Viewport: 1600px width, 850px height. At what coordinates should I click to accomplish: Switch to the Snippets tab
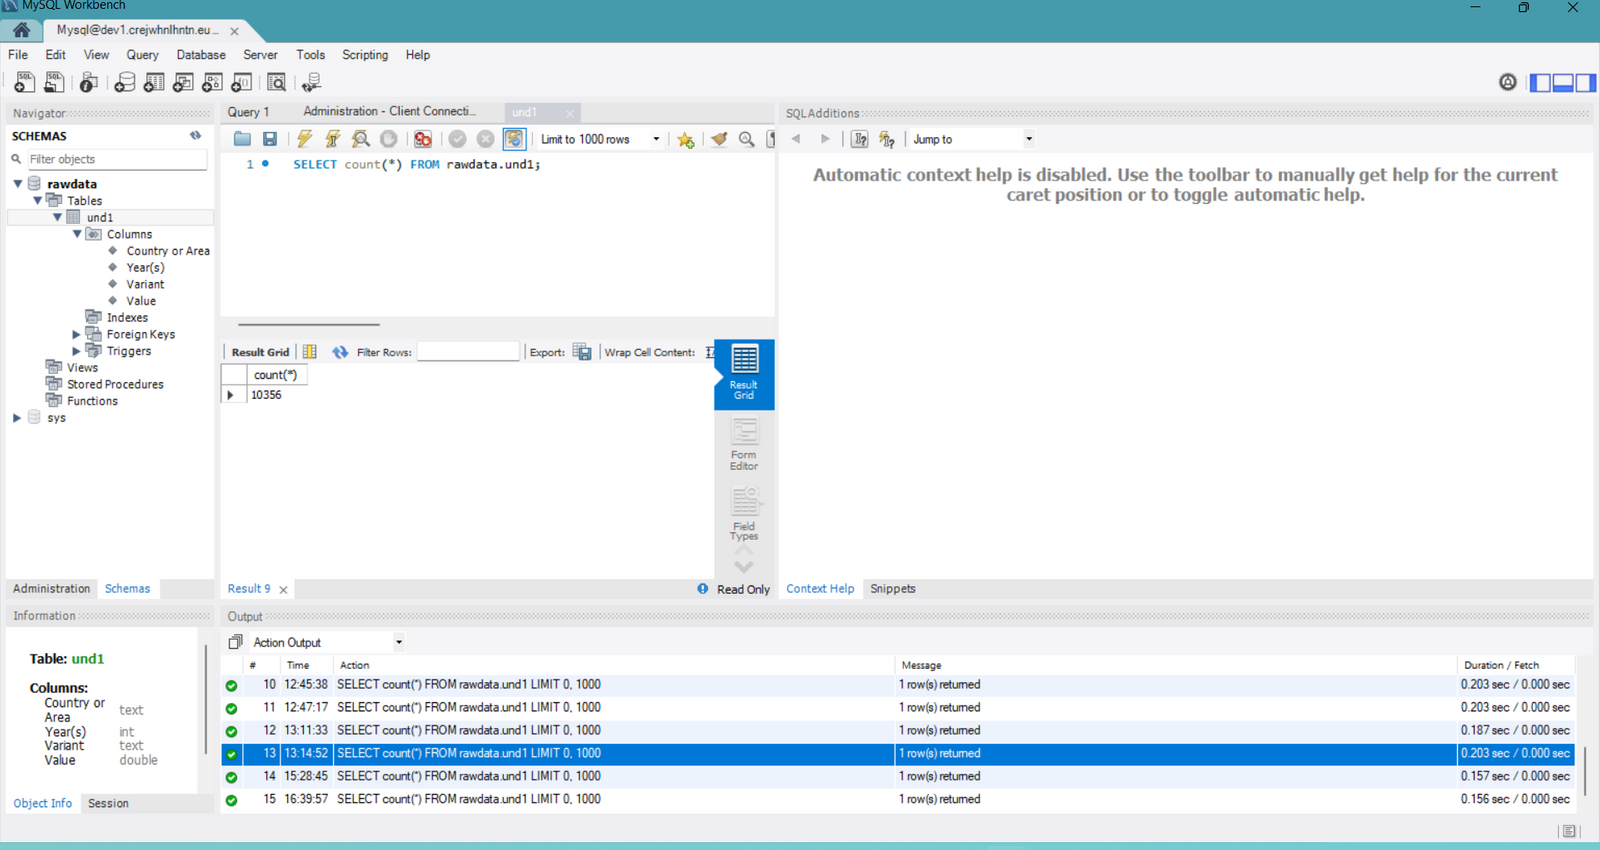892,589
